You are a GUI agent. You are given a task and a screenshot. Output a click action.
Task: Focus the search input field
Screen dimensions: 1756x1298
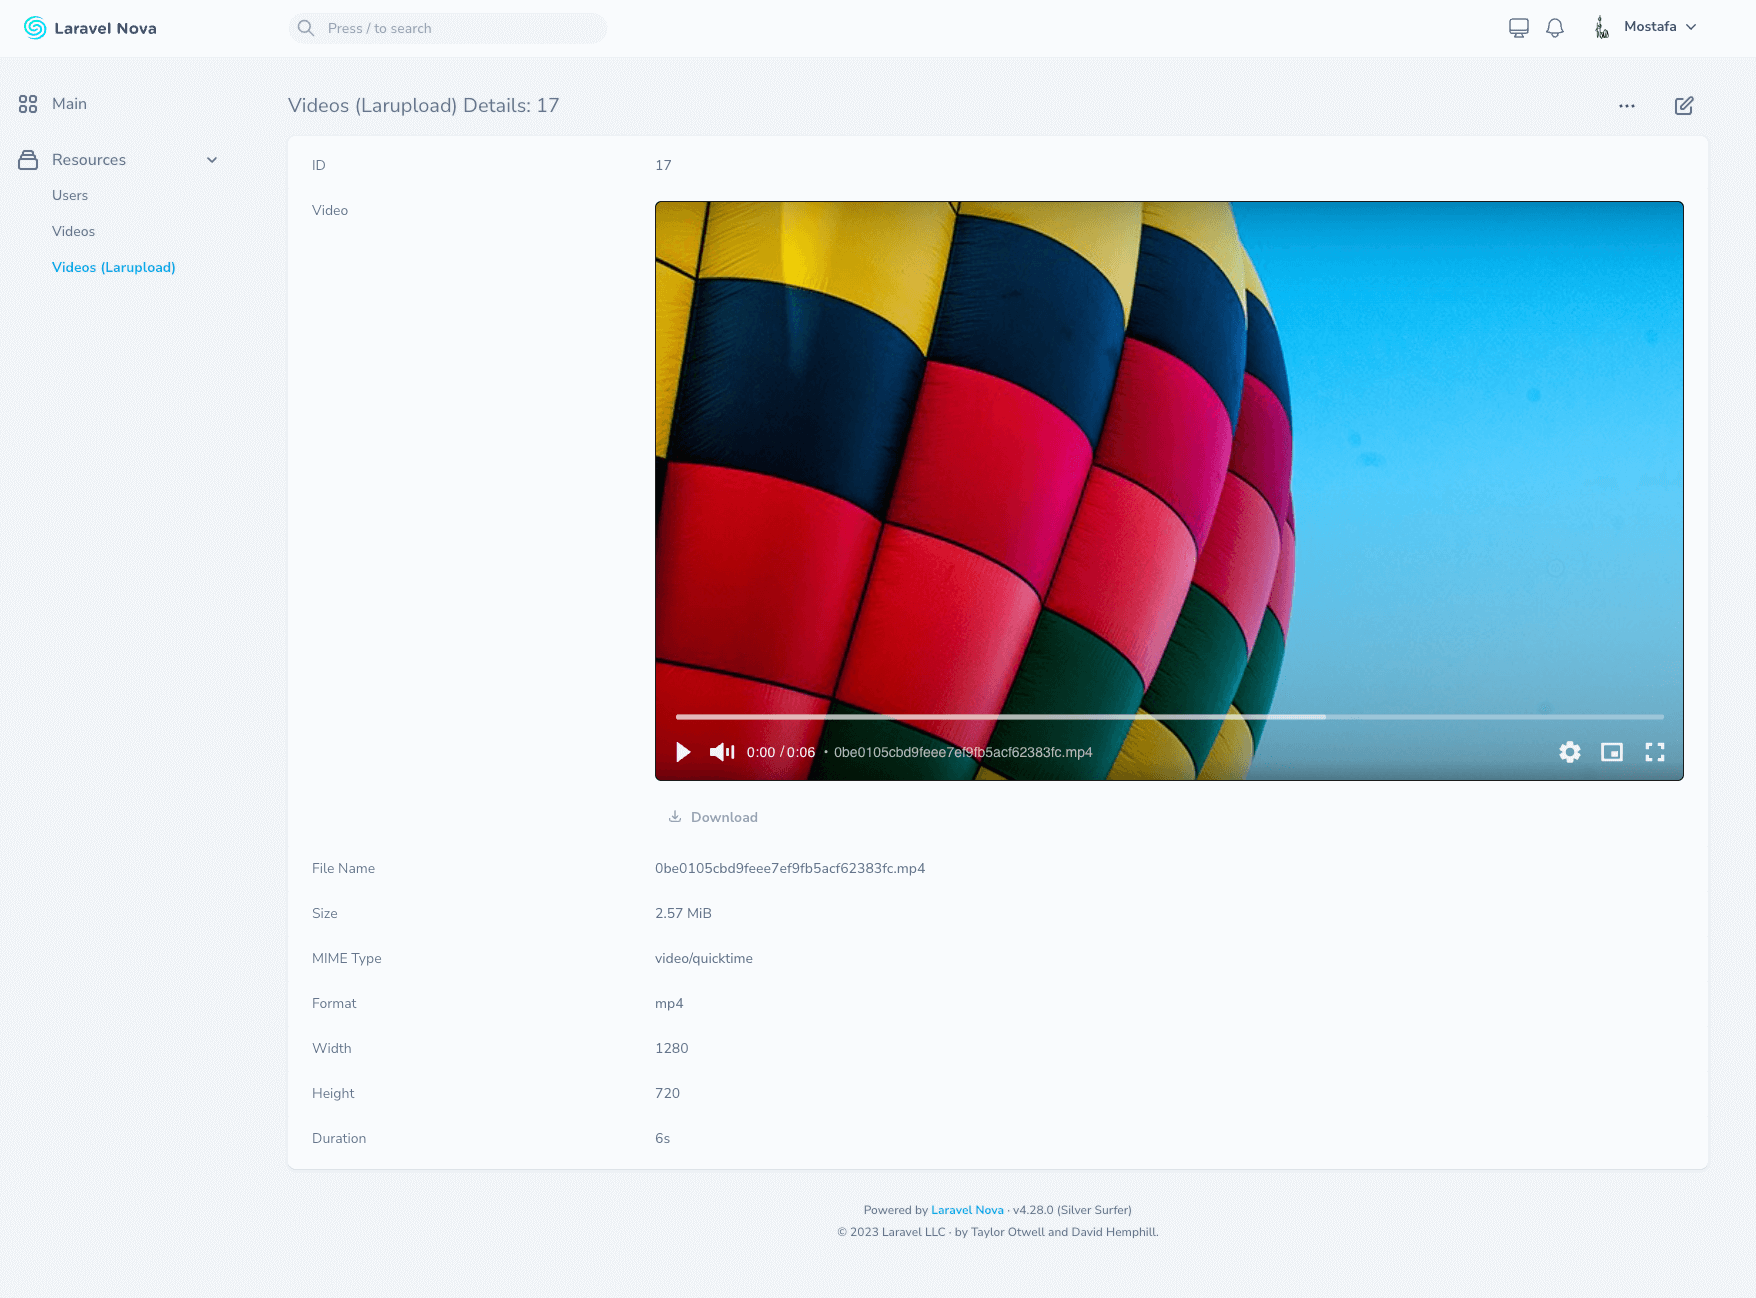click(448, 28)
